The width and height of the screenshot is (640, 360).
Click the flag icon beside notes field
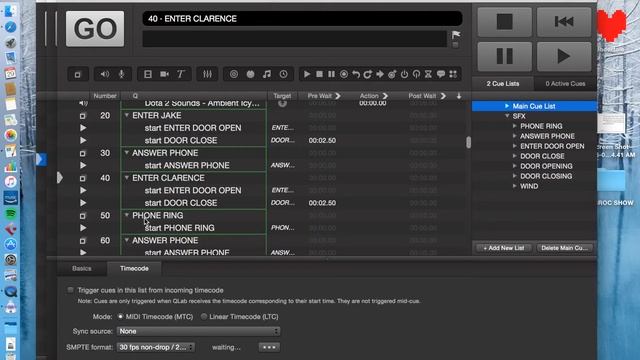click(456, 35)
